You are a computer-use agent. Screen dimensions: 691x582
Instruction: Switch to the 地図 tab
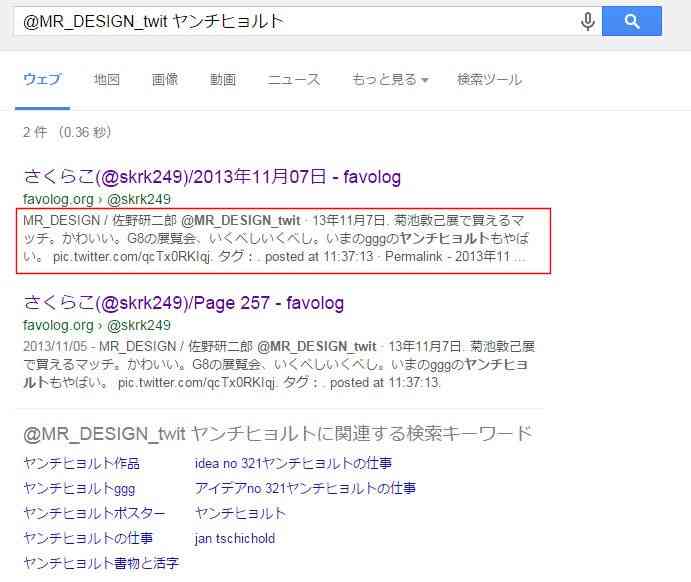[107, 80]
